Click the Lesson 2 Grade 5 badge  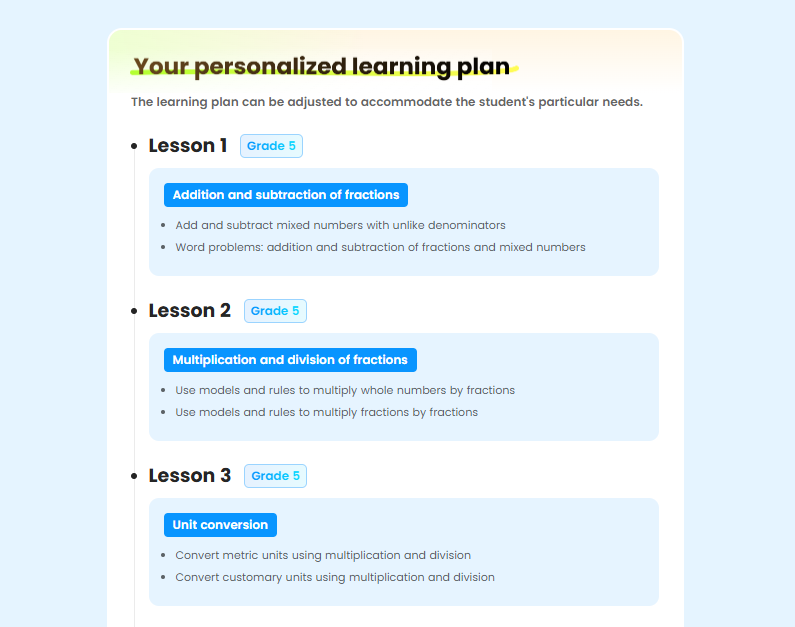(275, 311)
